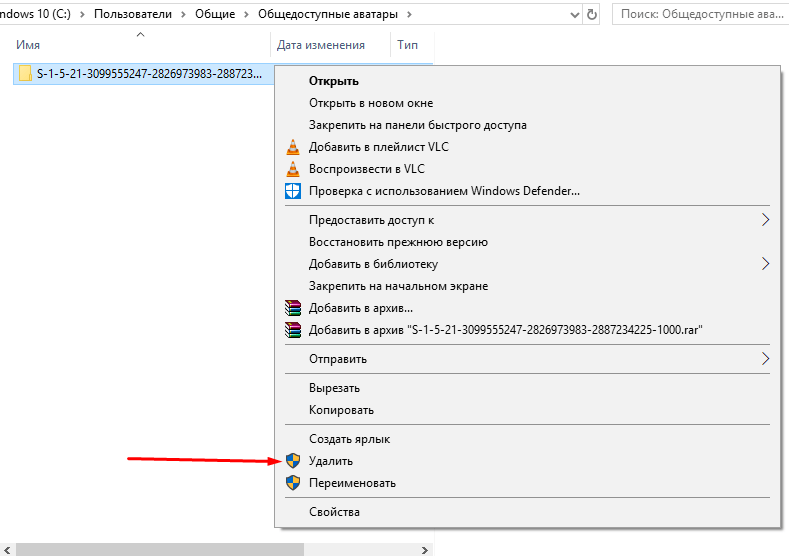Choose 'Восстановить прежнюю версию'
This screenshot has width=789, height=556.
coord(398,242)
